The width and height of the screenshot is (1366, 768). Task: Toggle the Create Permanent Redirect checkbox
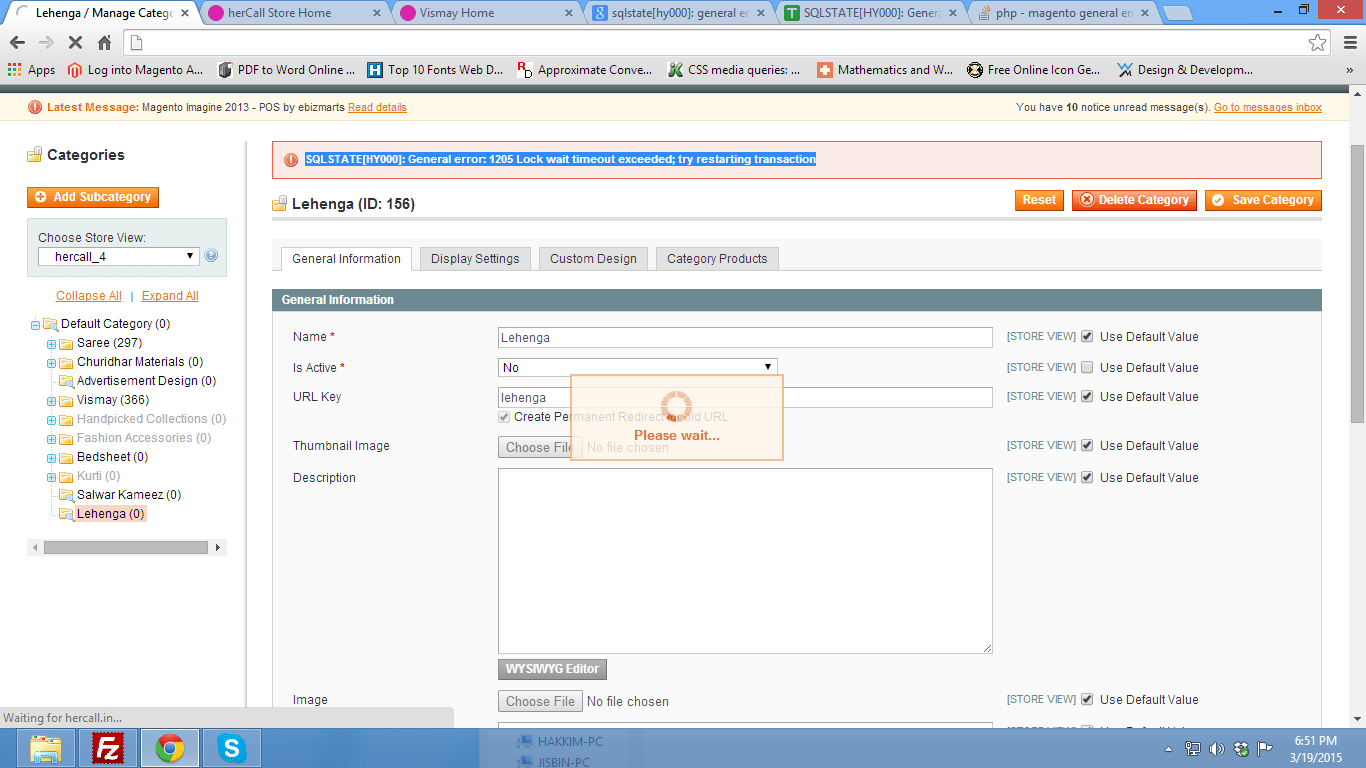point(504,417)
